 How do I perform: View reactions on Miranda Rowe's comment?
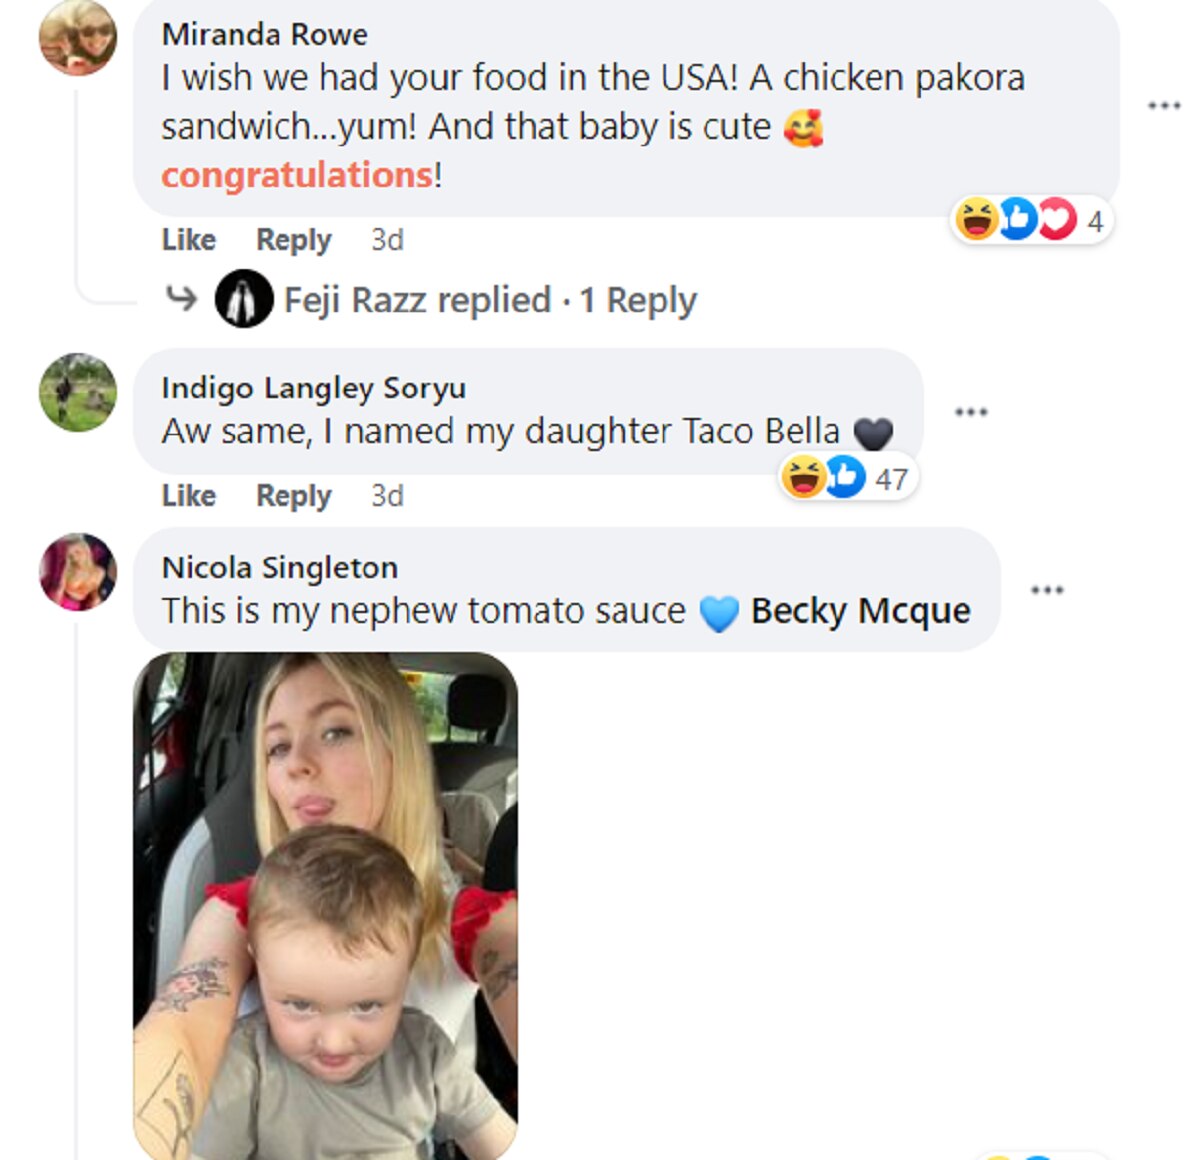(x=1030, y=220)
